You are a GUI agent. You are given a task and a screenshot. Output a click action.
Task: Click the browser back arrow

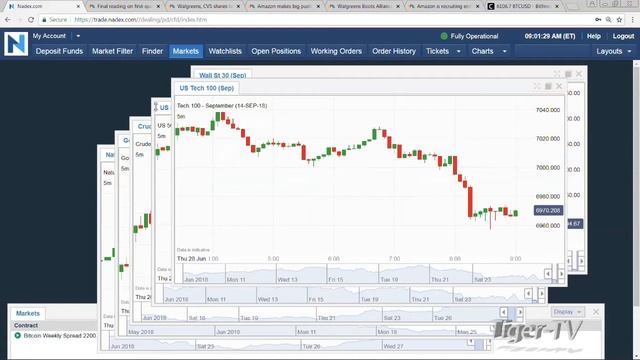click(x=7, y=20)
